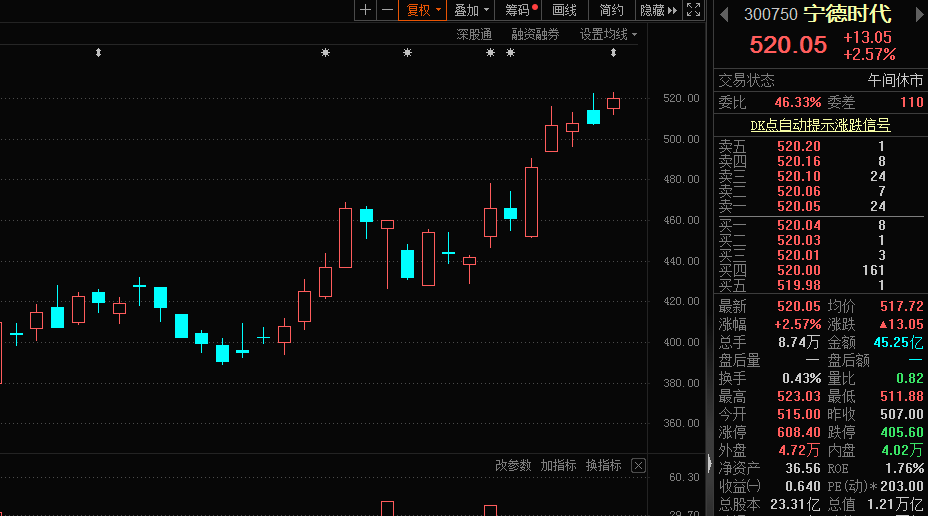
Task: Click the DK点自动提示涨跌信号 link
Action: click(x=820, y=125)
